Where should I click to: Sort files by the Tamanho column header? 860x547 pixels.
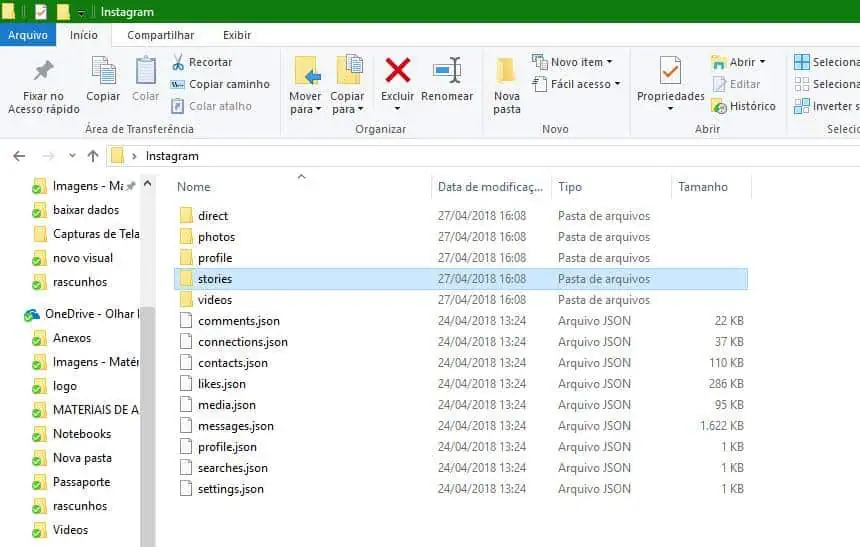[703, 187]
